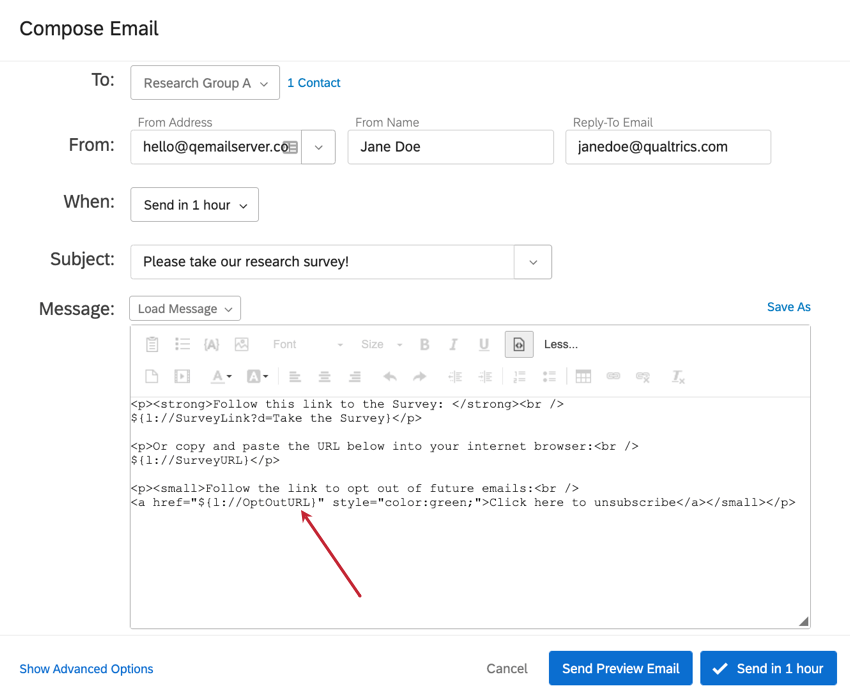Expand the From Address dropdown
Image resolution: width=850 pixels, height=697 pixels.
(x=318, y=147)
